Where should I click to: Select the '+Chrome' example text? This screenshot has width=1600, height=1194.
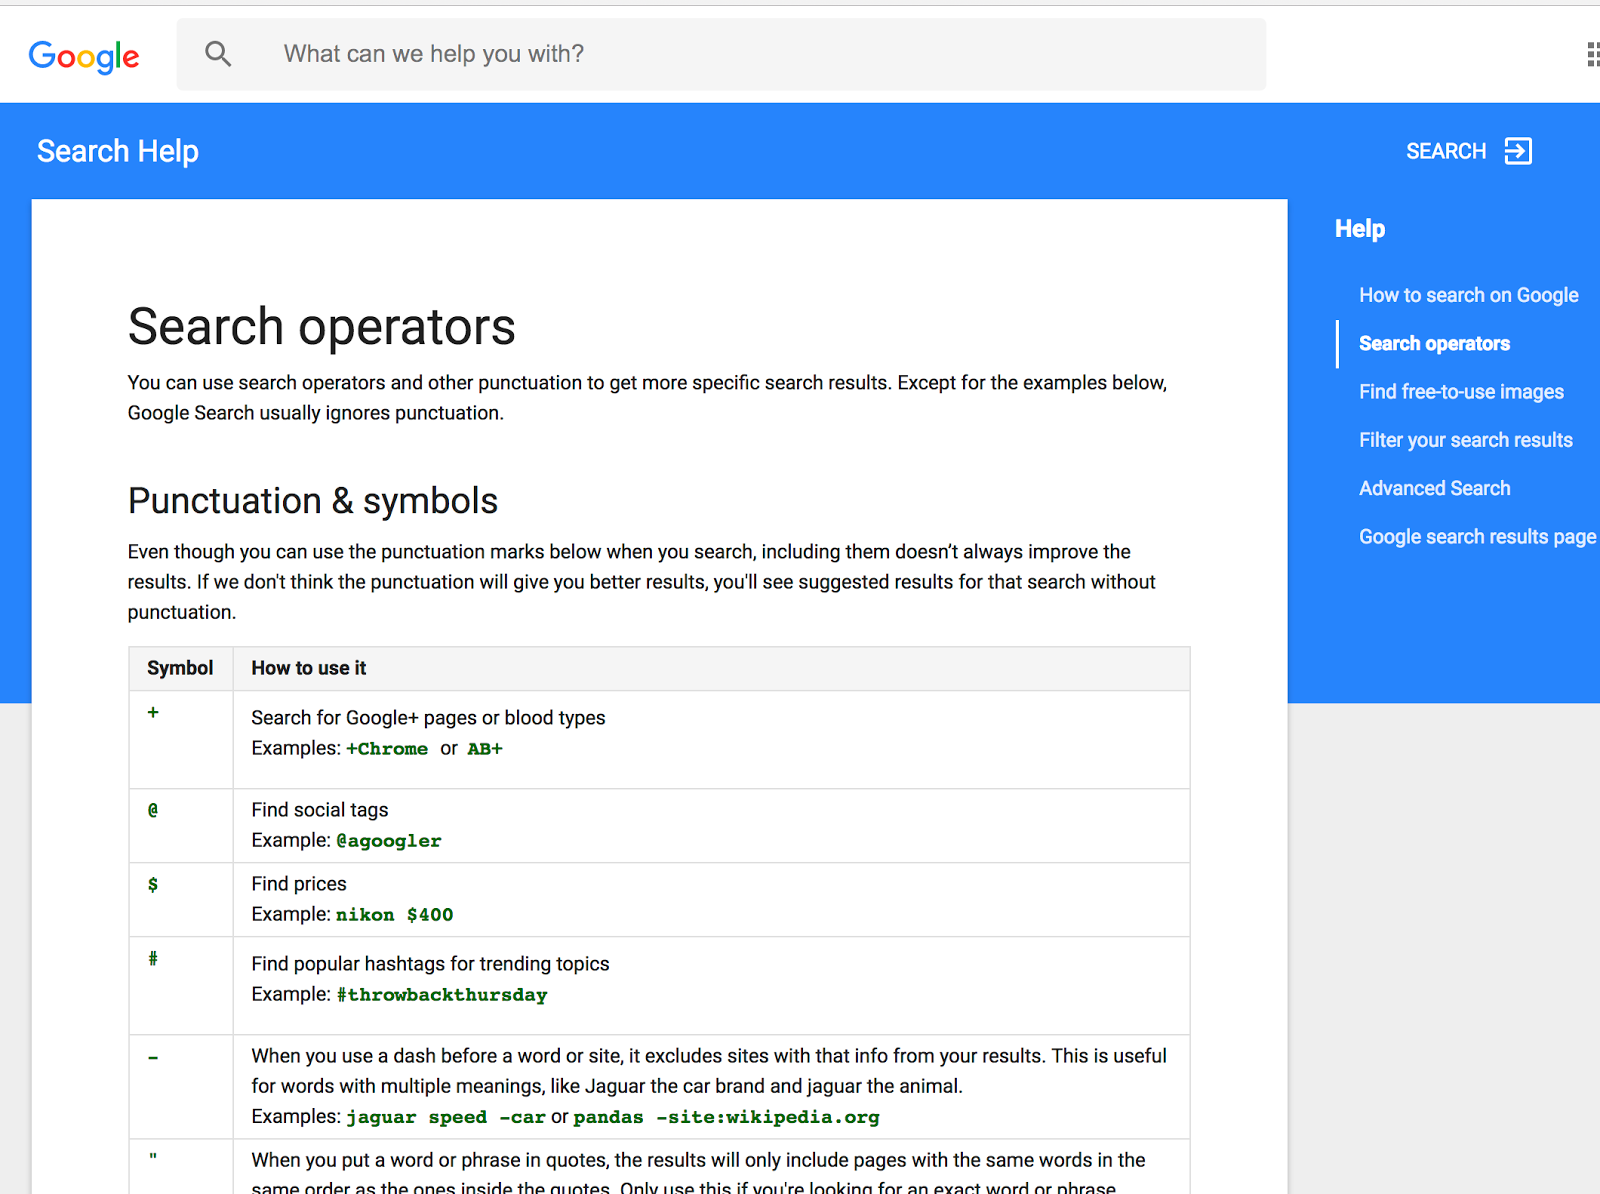pos(388,748)
